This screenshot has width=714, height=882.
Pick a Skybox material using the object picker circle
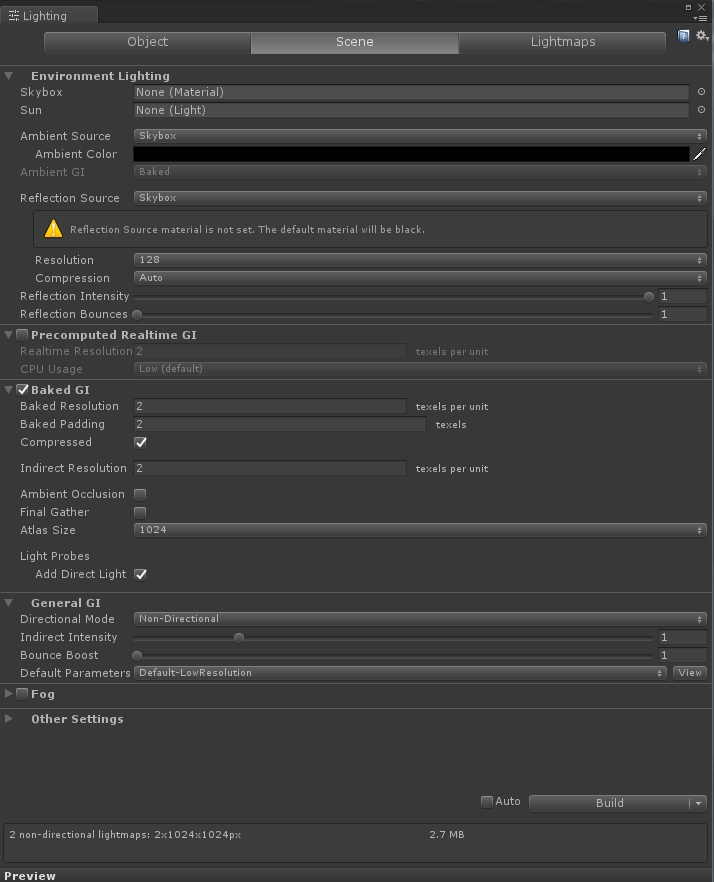701,92
